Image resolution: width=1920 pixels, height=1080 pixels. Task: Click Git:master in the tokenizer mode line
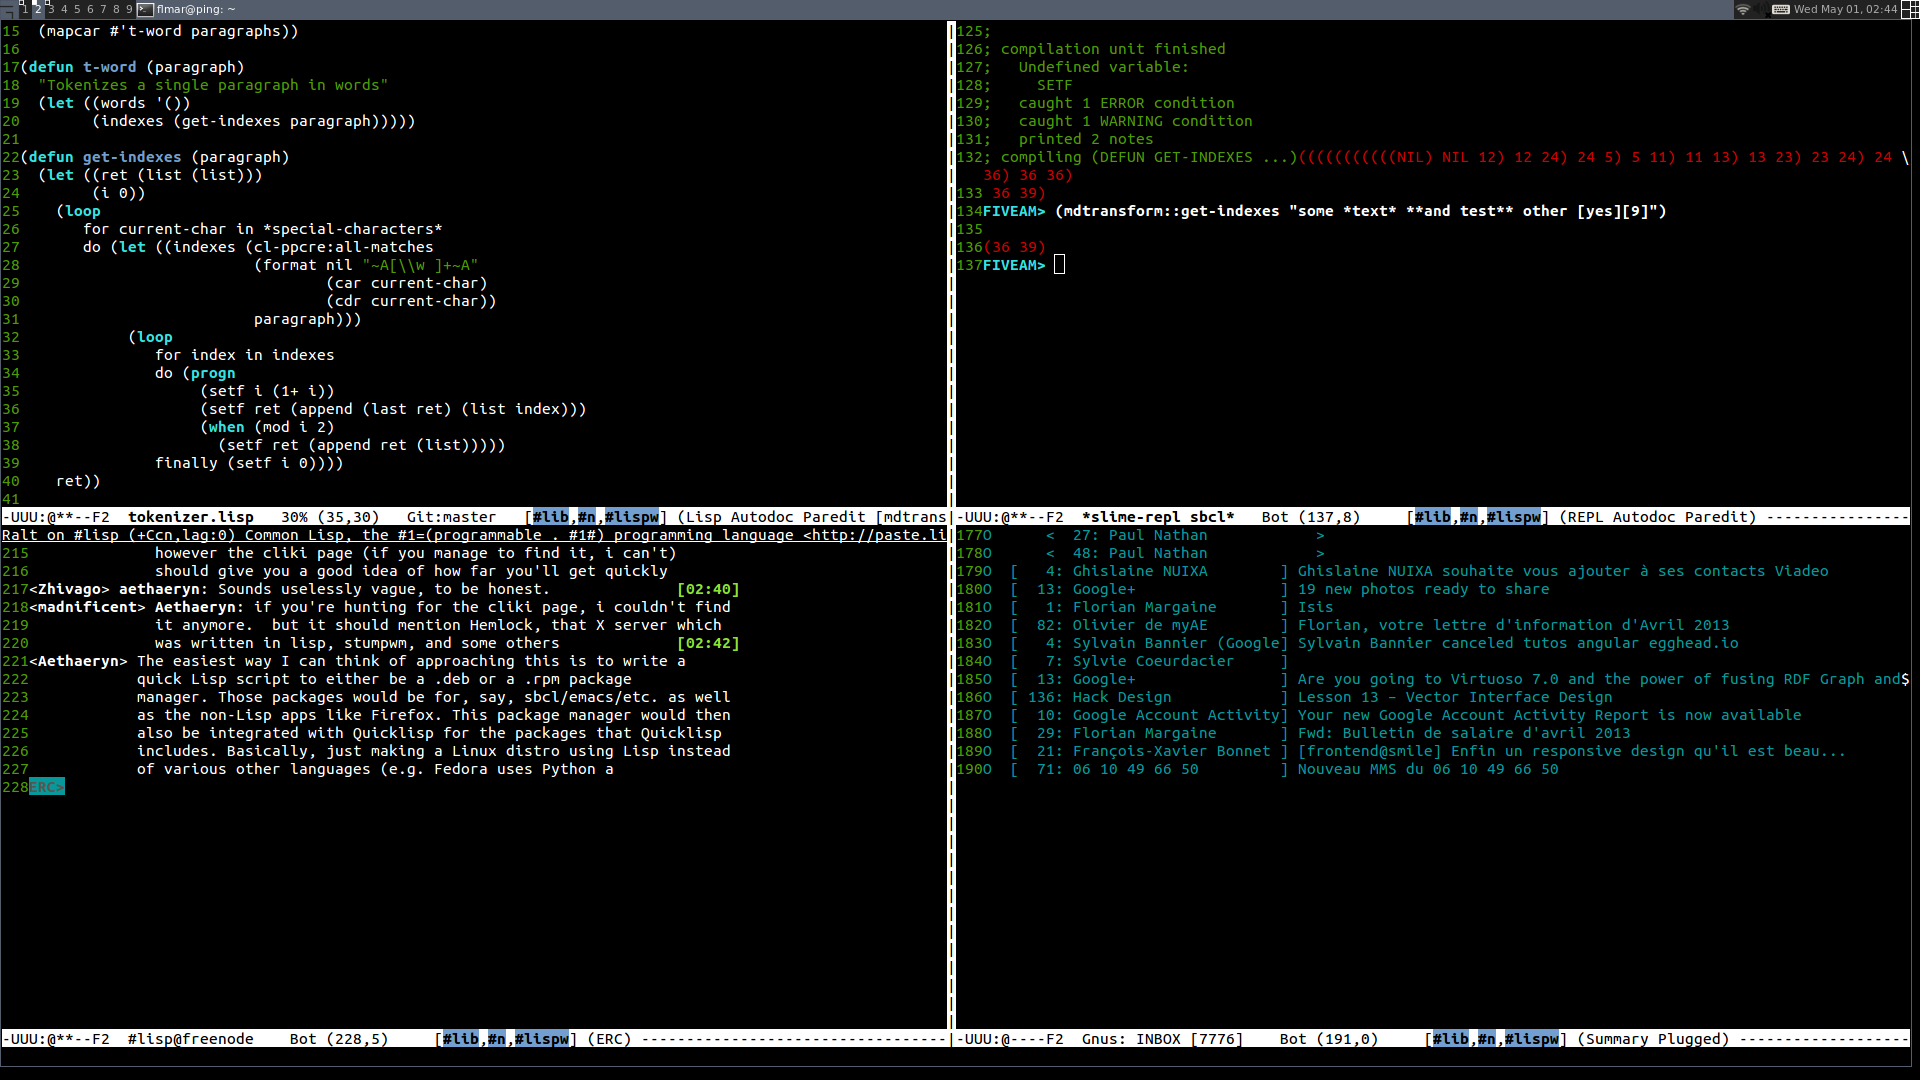(451, 517)
